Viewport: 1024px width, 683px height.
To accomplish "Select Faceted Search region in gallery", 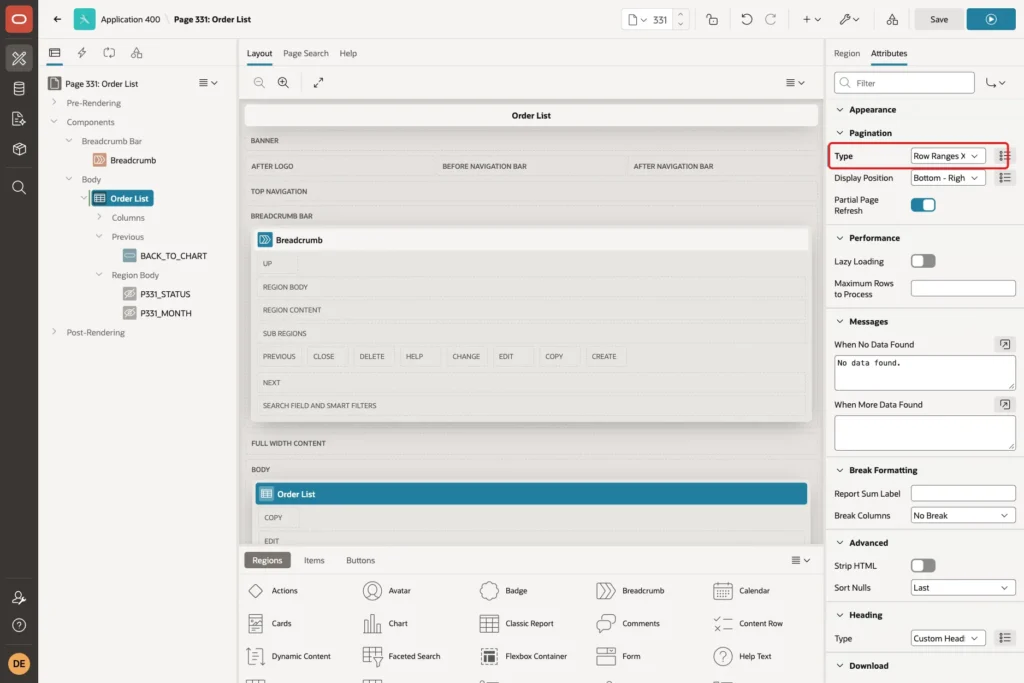I will pyautogui.click(x=401, y=656).
